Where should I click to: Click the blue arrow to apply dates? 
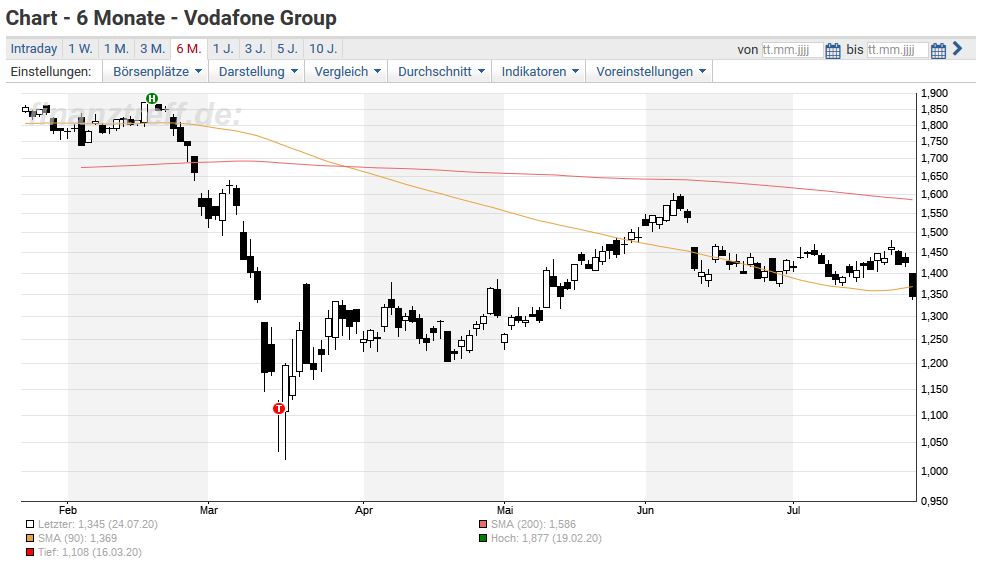pyautogui.click(x=957, y=48)
